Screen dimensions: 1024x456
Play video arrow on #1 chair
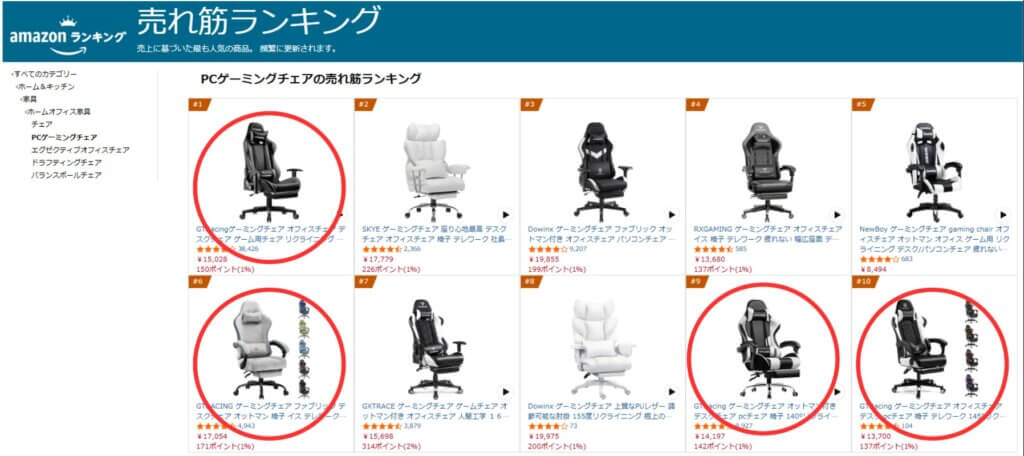pyautogui.click(x=340, y=214)
